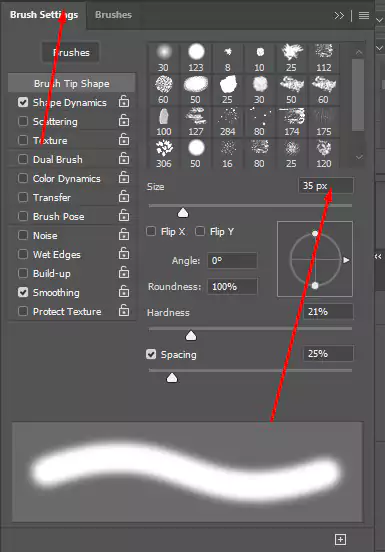
Task: Enable the Noise checkbox
Action: [23, 235]
